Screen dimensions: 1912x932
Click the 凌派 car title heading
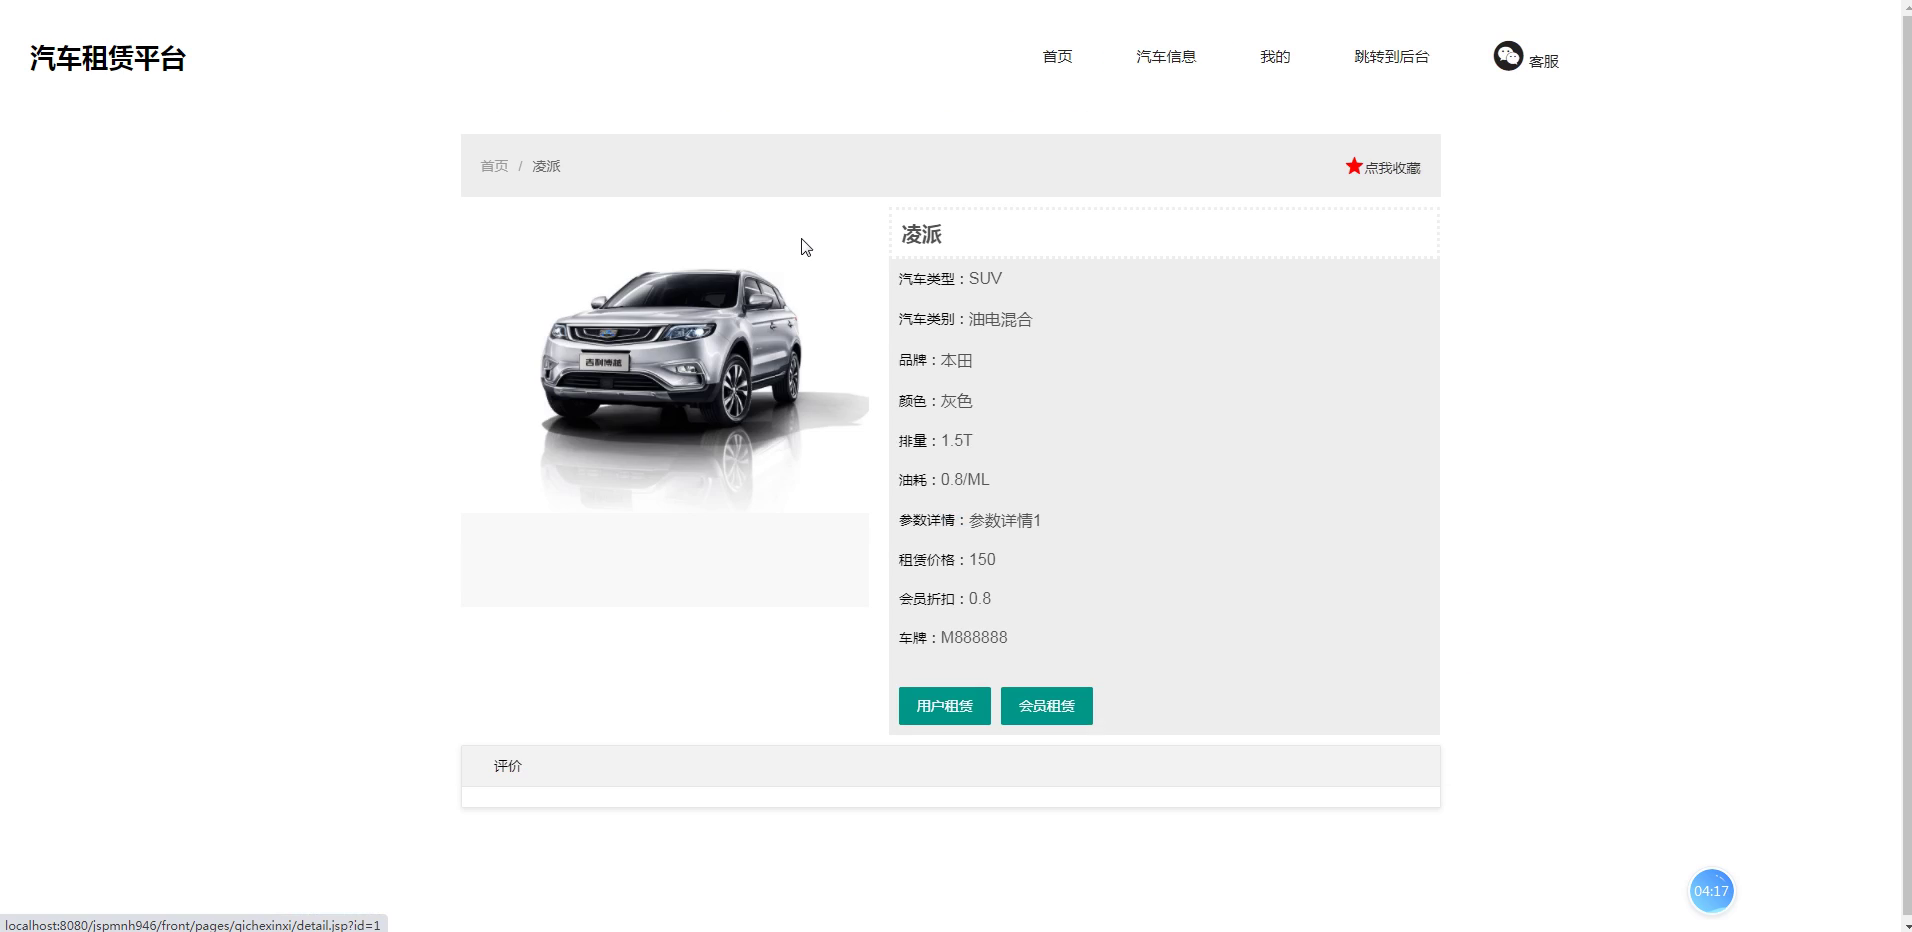(x=922, y=235)
